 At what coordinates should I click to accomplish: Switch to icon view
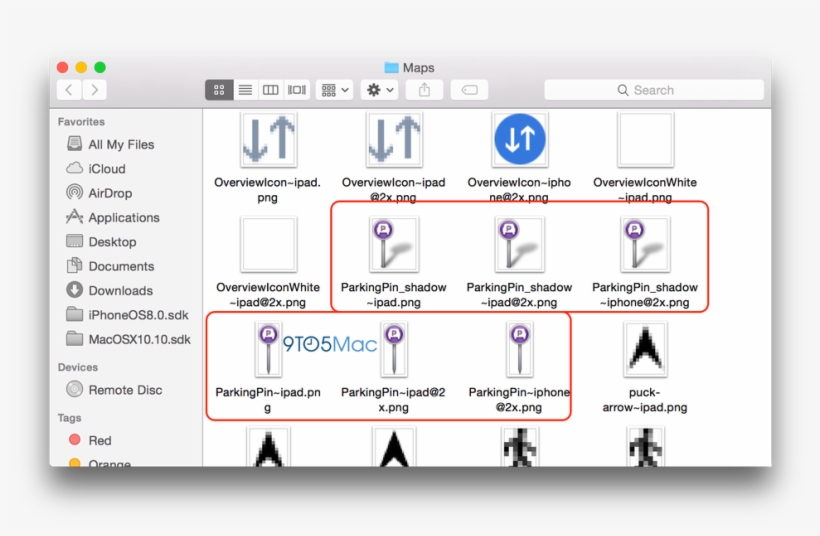(219, 90)
